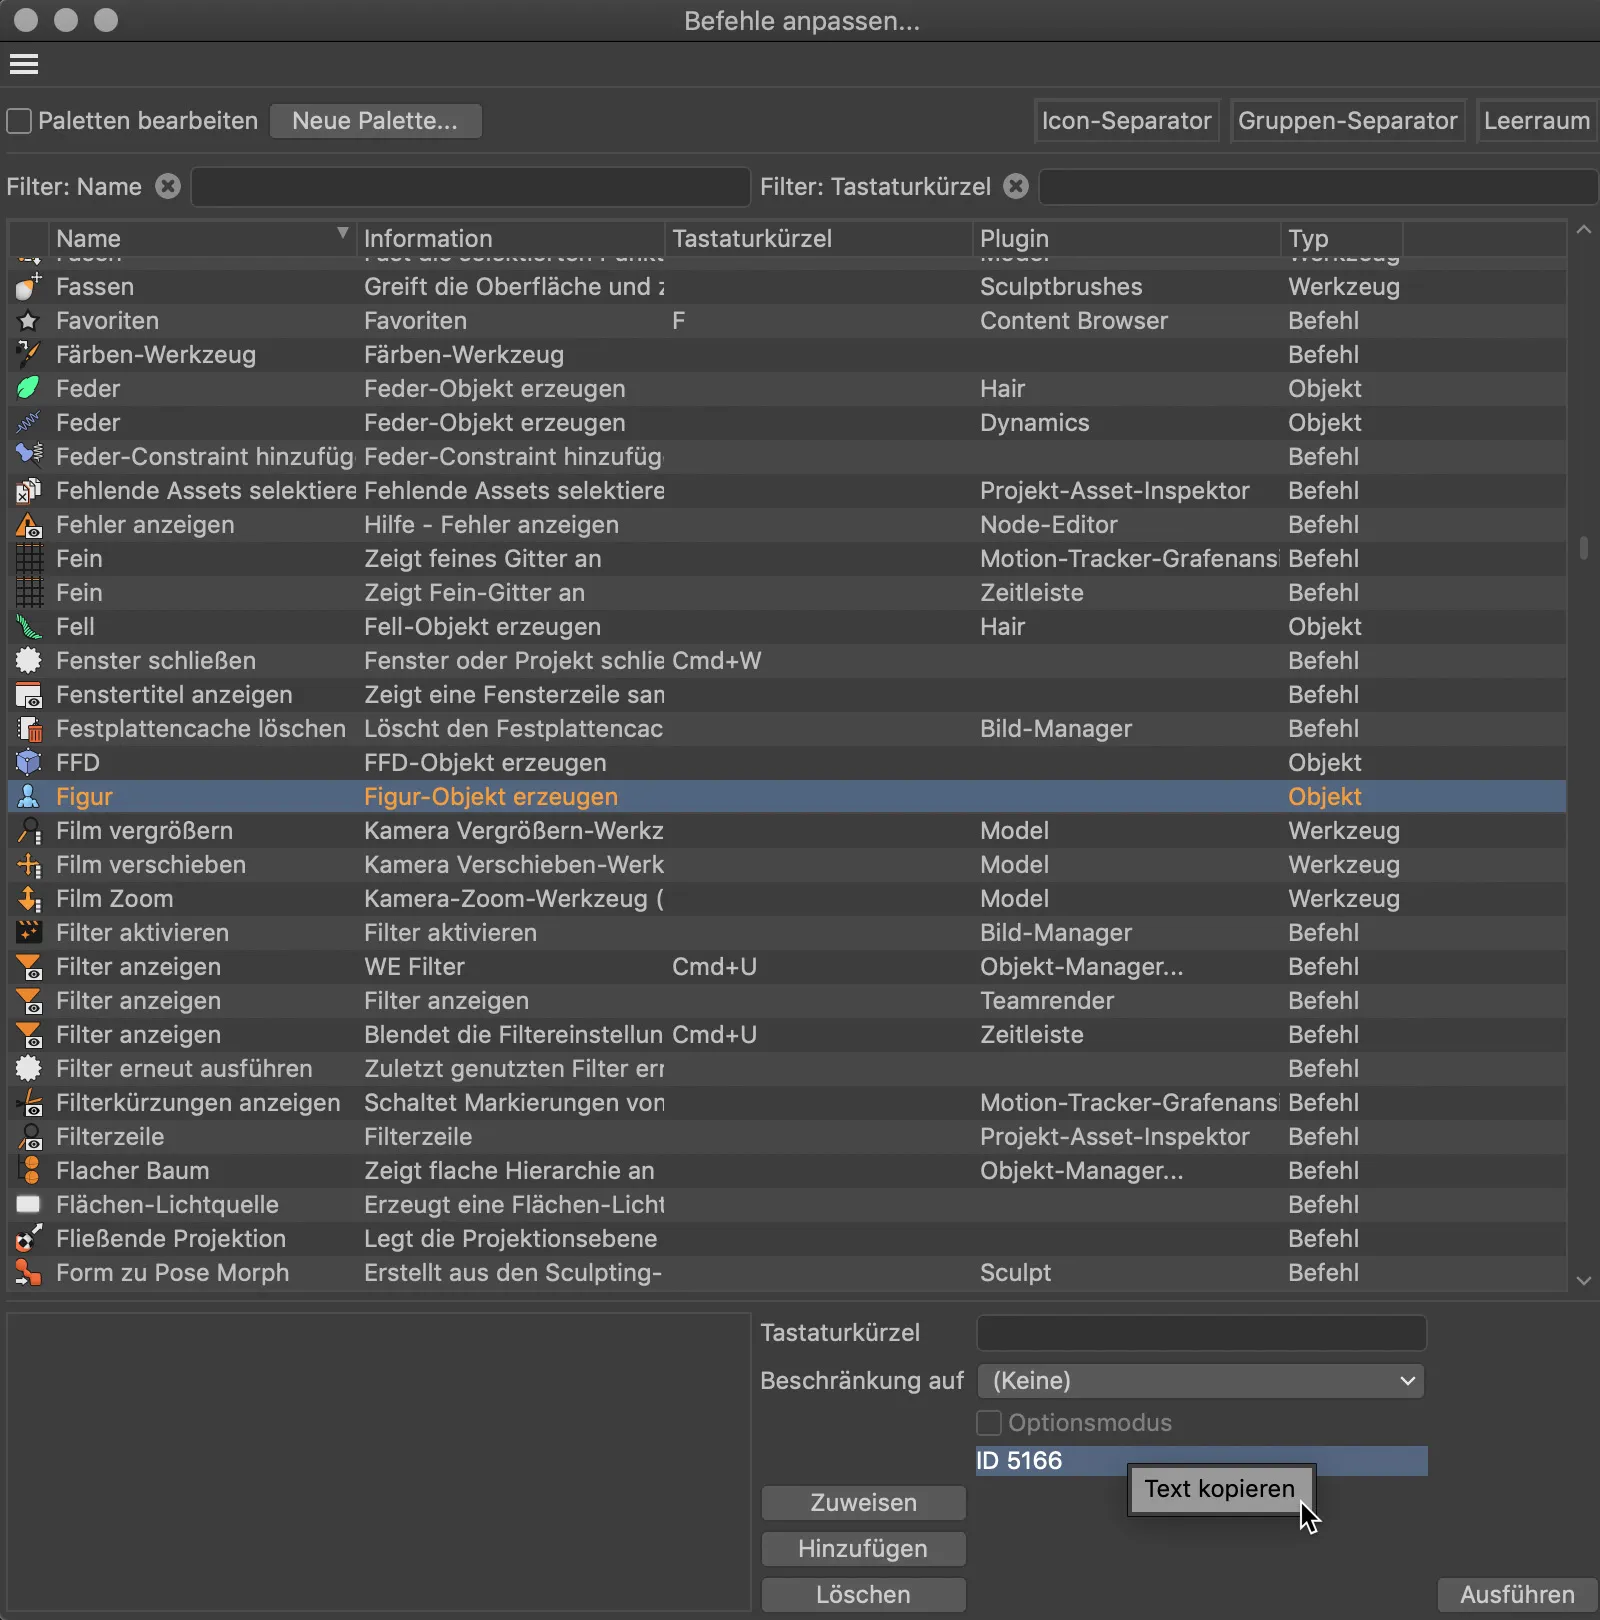
Task: Click inside the Tastaturkürzel input field
Action: point(1200,1333)
